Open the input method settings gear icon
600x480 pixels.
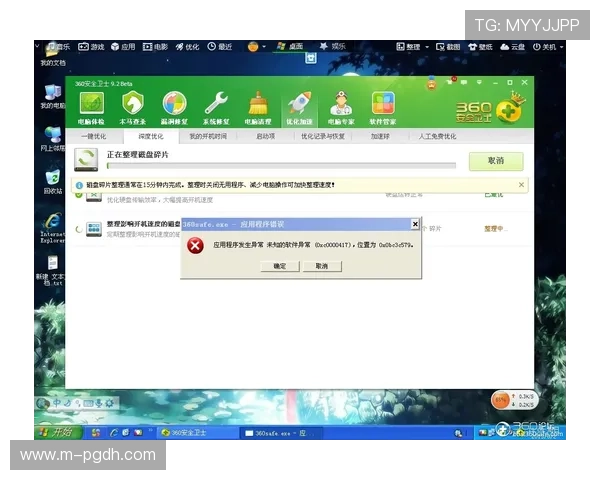point(109,403)
